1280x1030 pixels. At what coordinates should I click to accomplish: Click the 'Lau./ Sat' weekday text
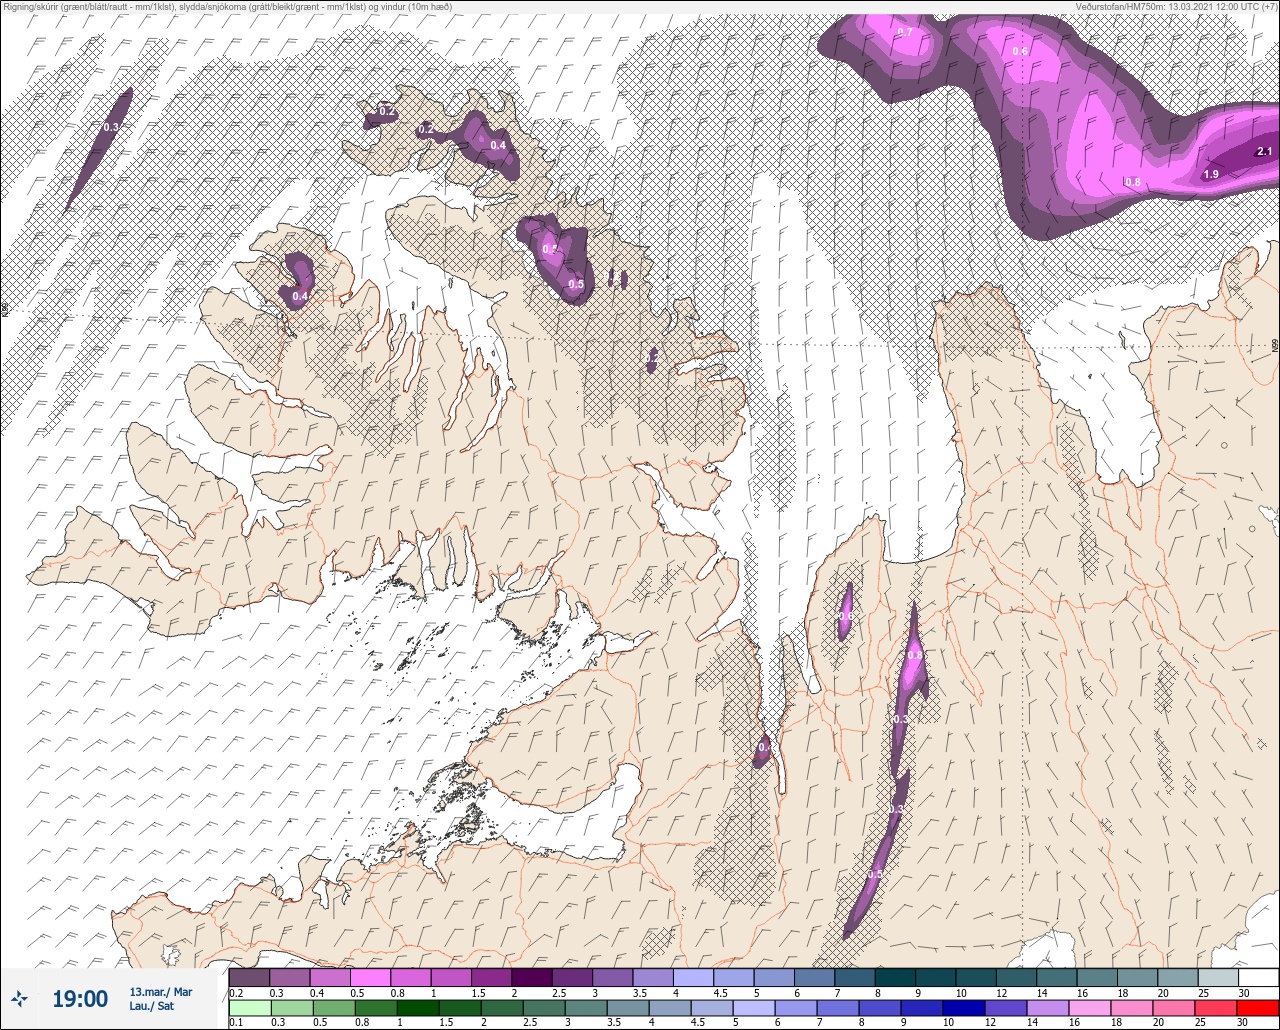[x=152, y=1007]
